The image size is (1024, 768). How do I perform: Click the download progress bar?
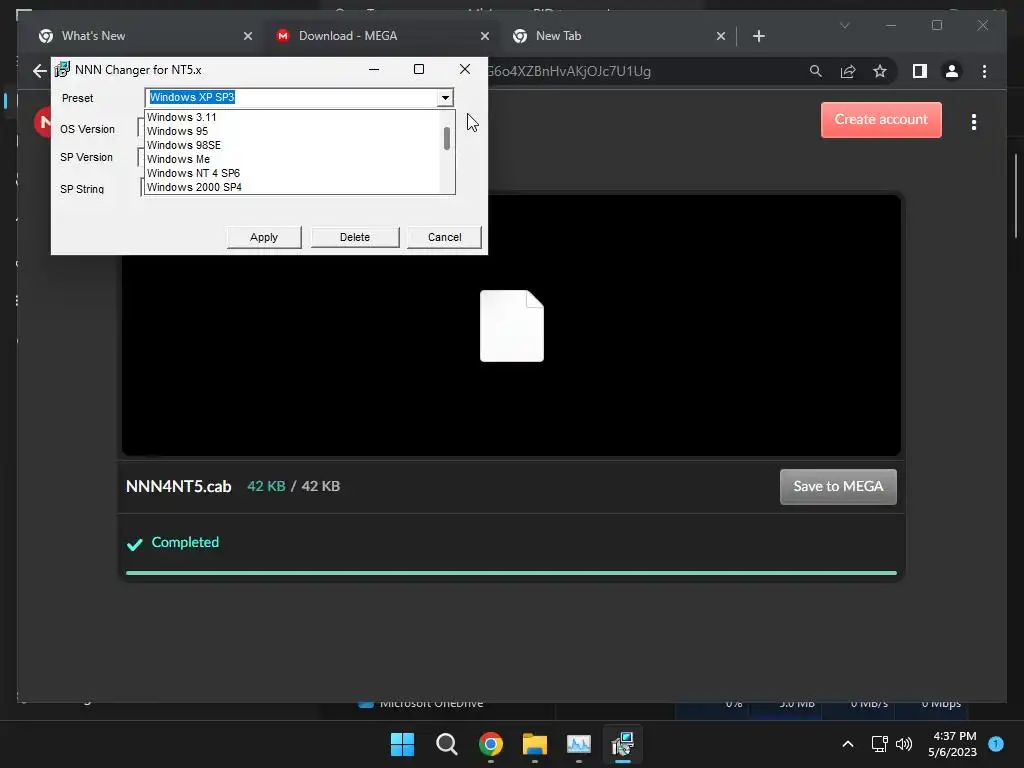(x=511, y=573)
